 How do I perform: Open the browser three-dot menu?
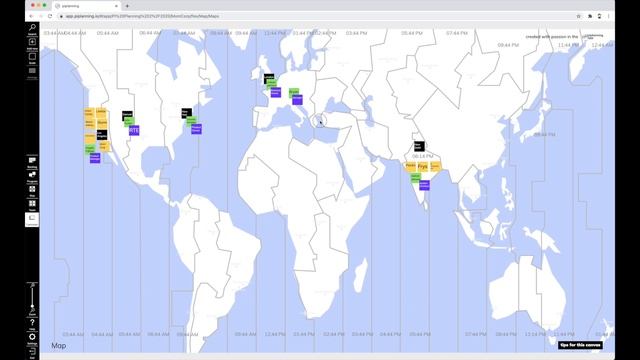click(x=609, y=16)
